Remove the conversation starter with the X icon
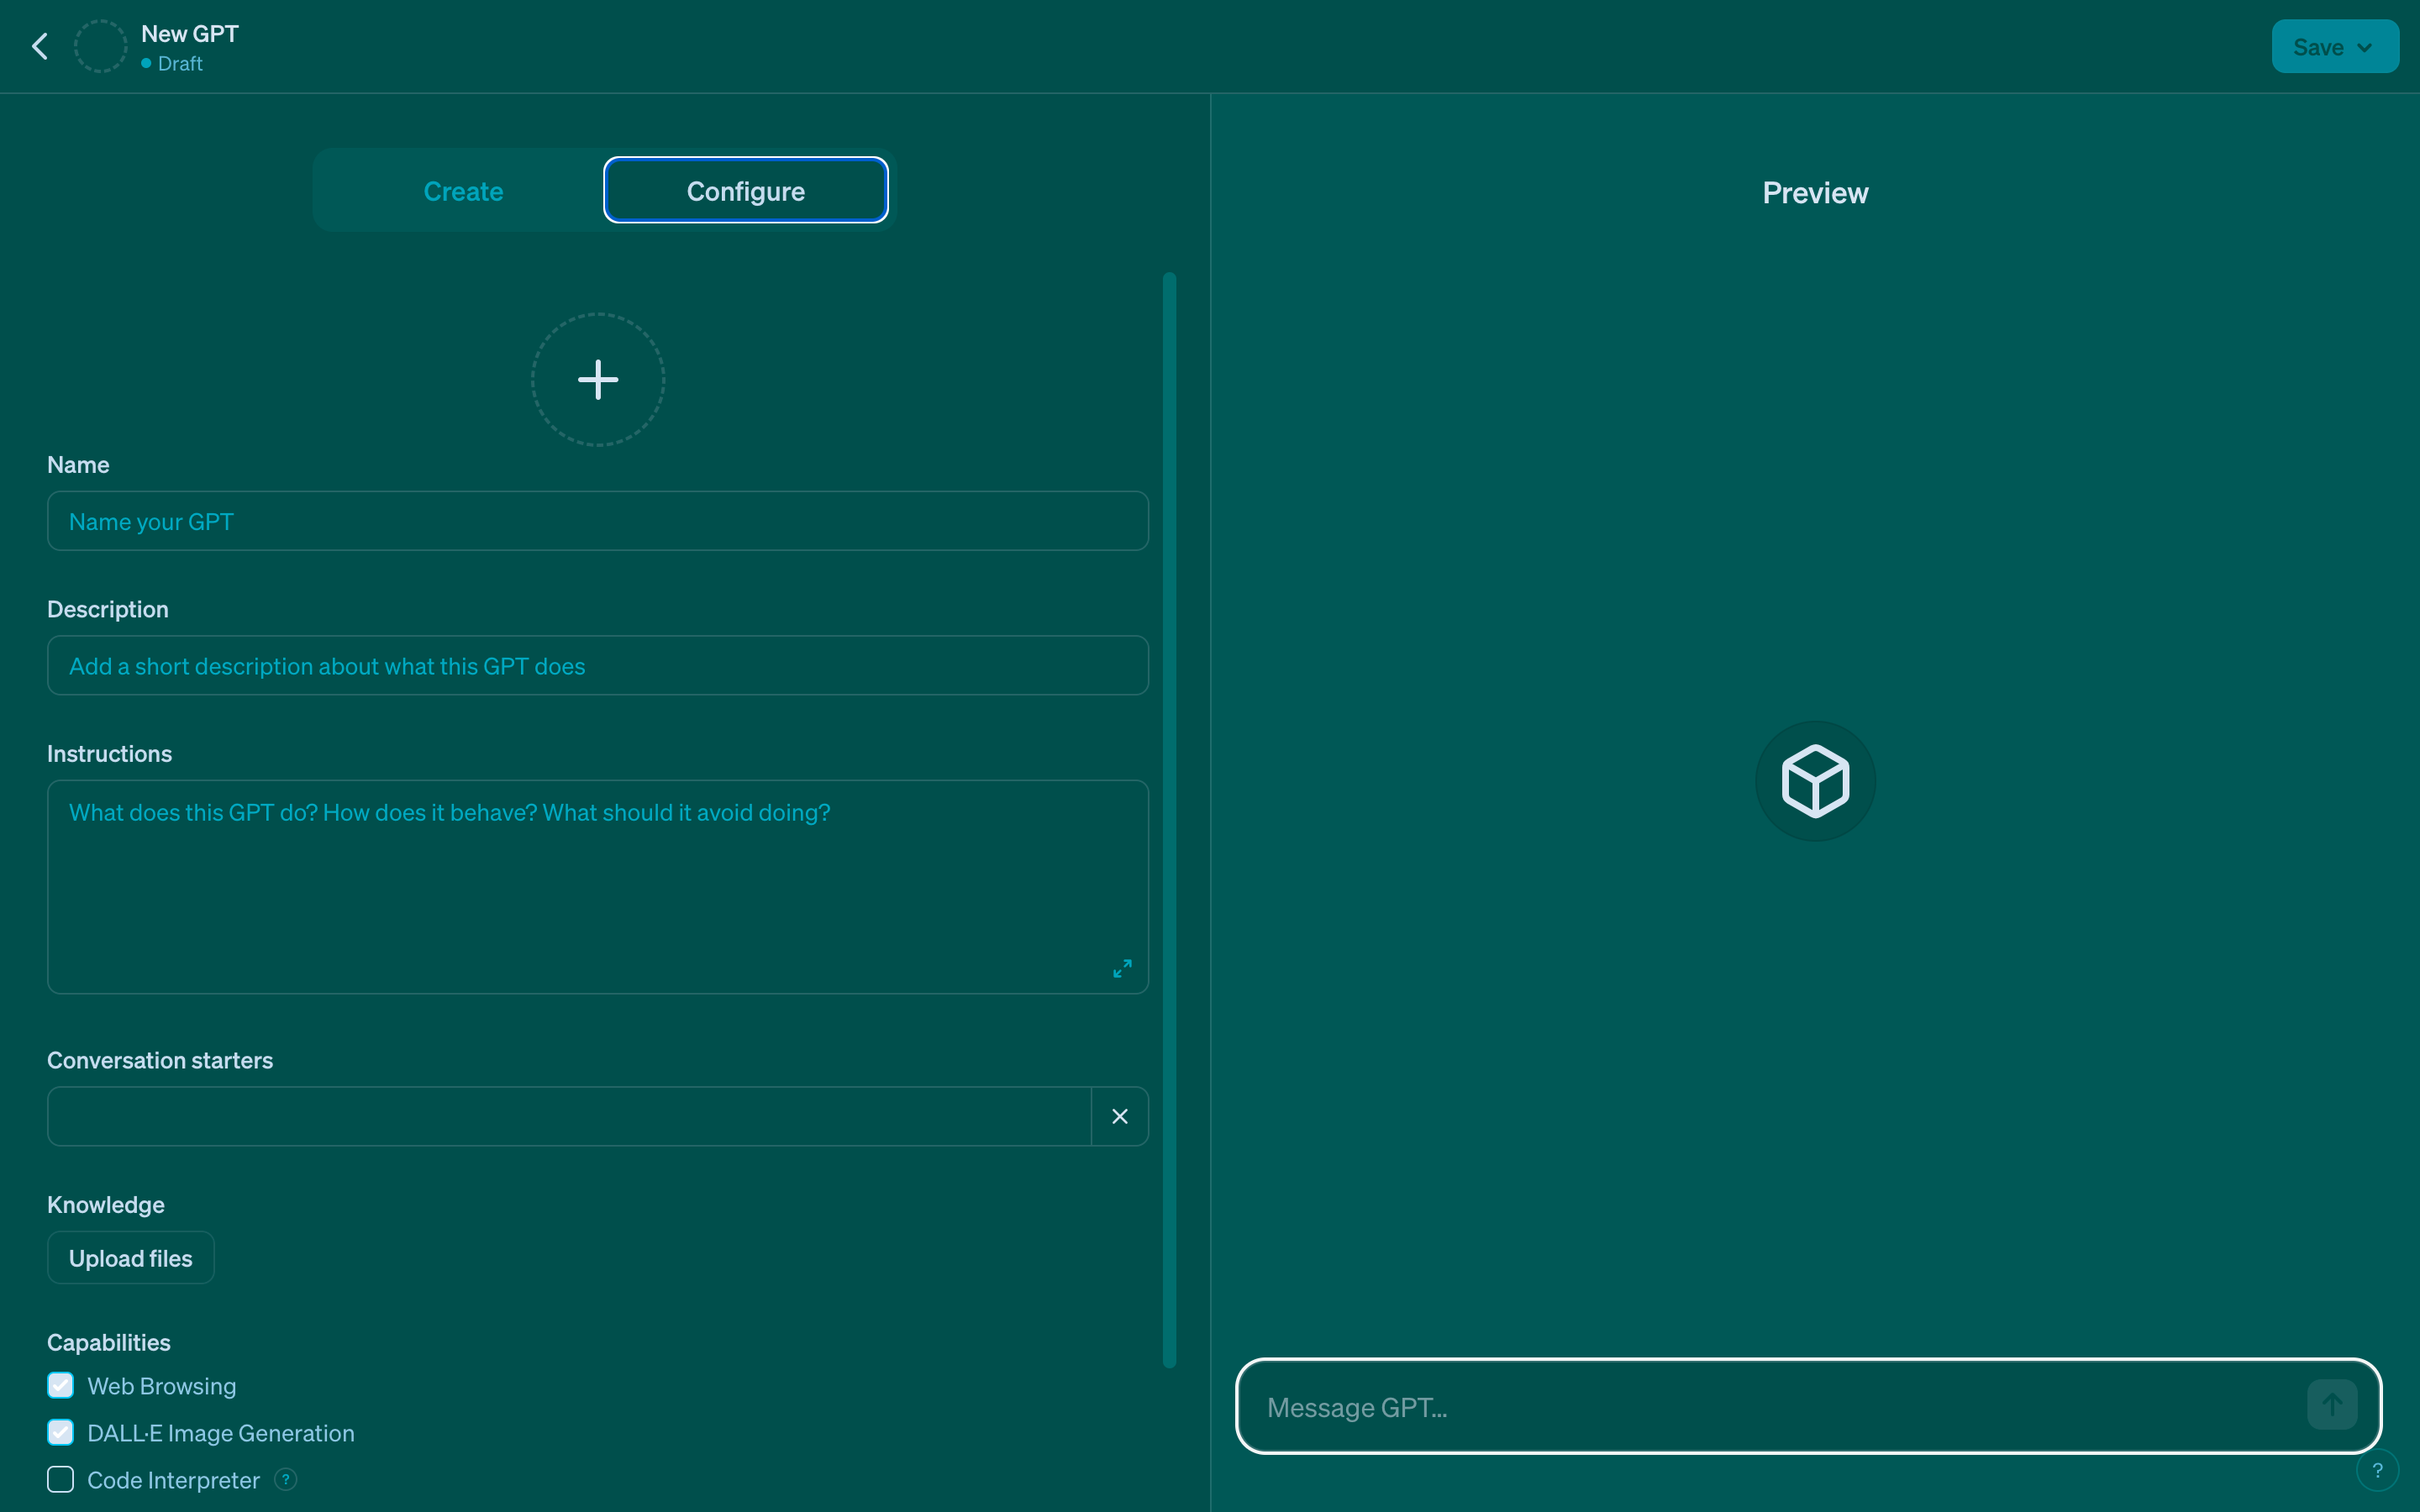Viewport: 2420px width, 1512px height. tap(1120, 1116)
